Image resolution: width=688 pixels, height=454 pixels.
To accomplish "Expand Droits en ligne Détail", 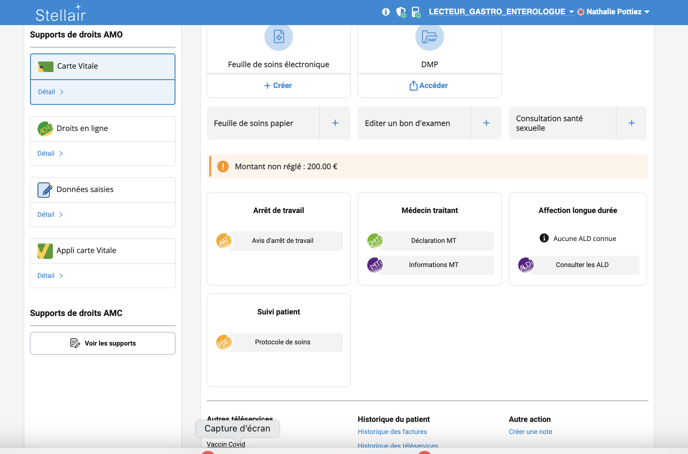I will click(50, 154).
